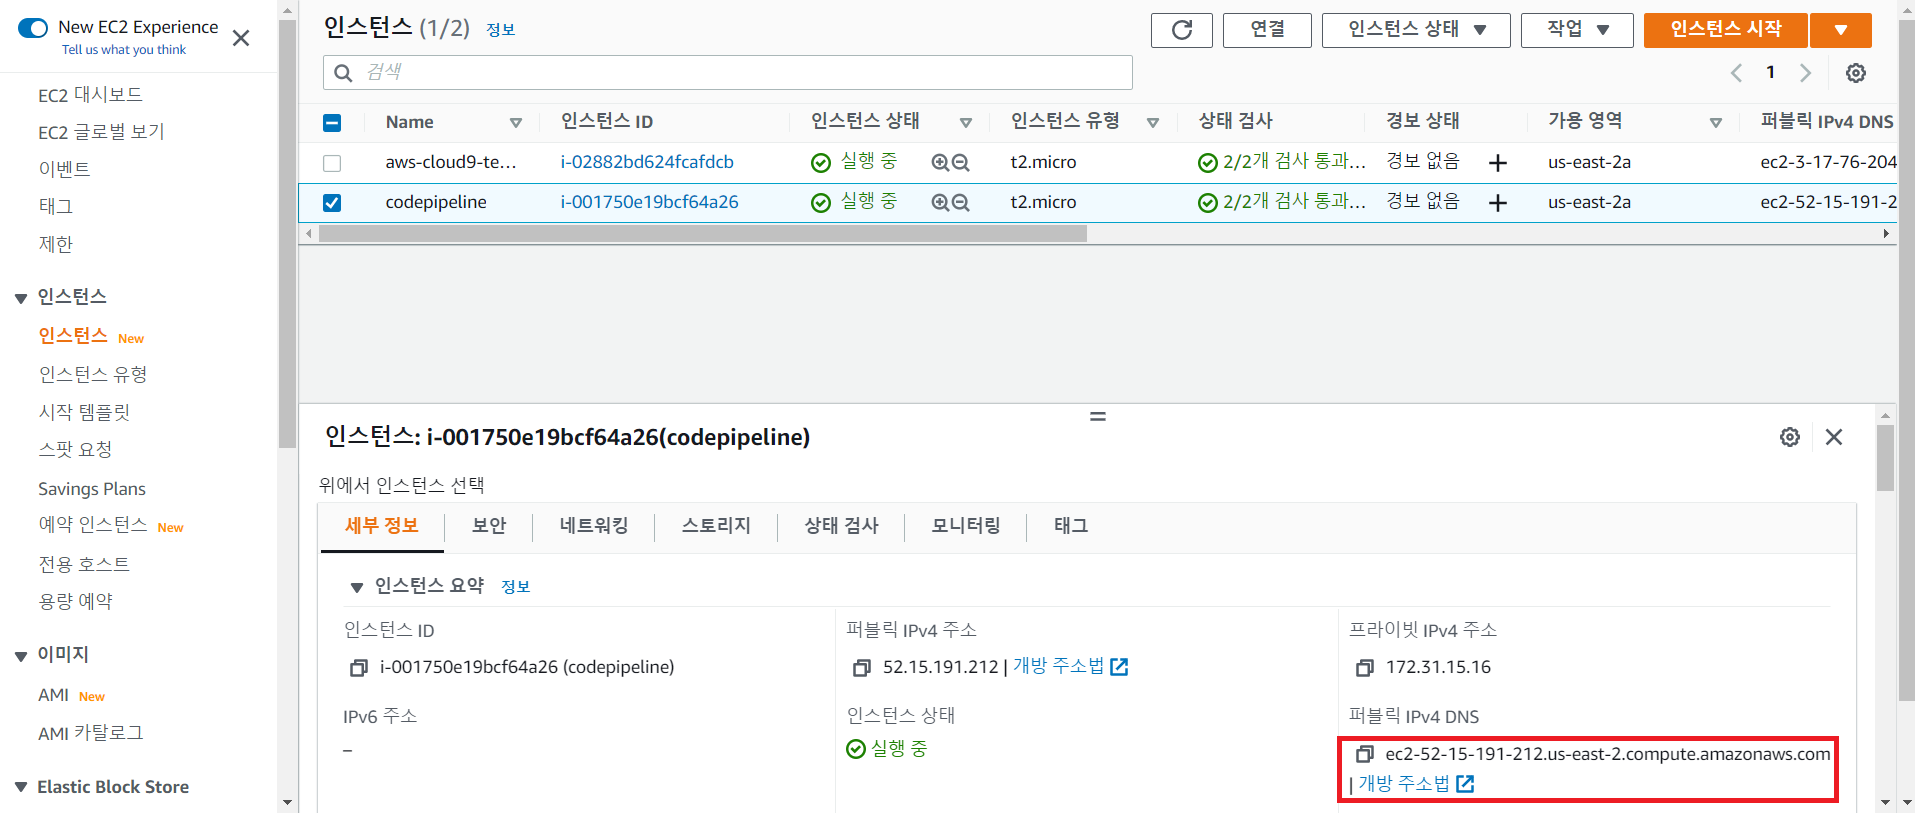Click the sidebar vertical scrollbar
1915x813 pixels.
[x=287, y=235]
